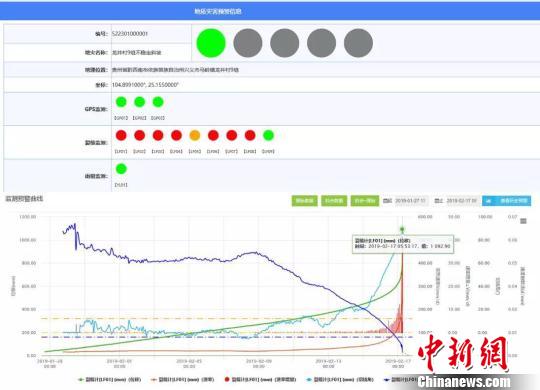The width and height of the screenshot is (540, 390).
Task: Toggle navy blue series legend entry
Action: 401,379
